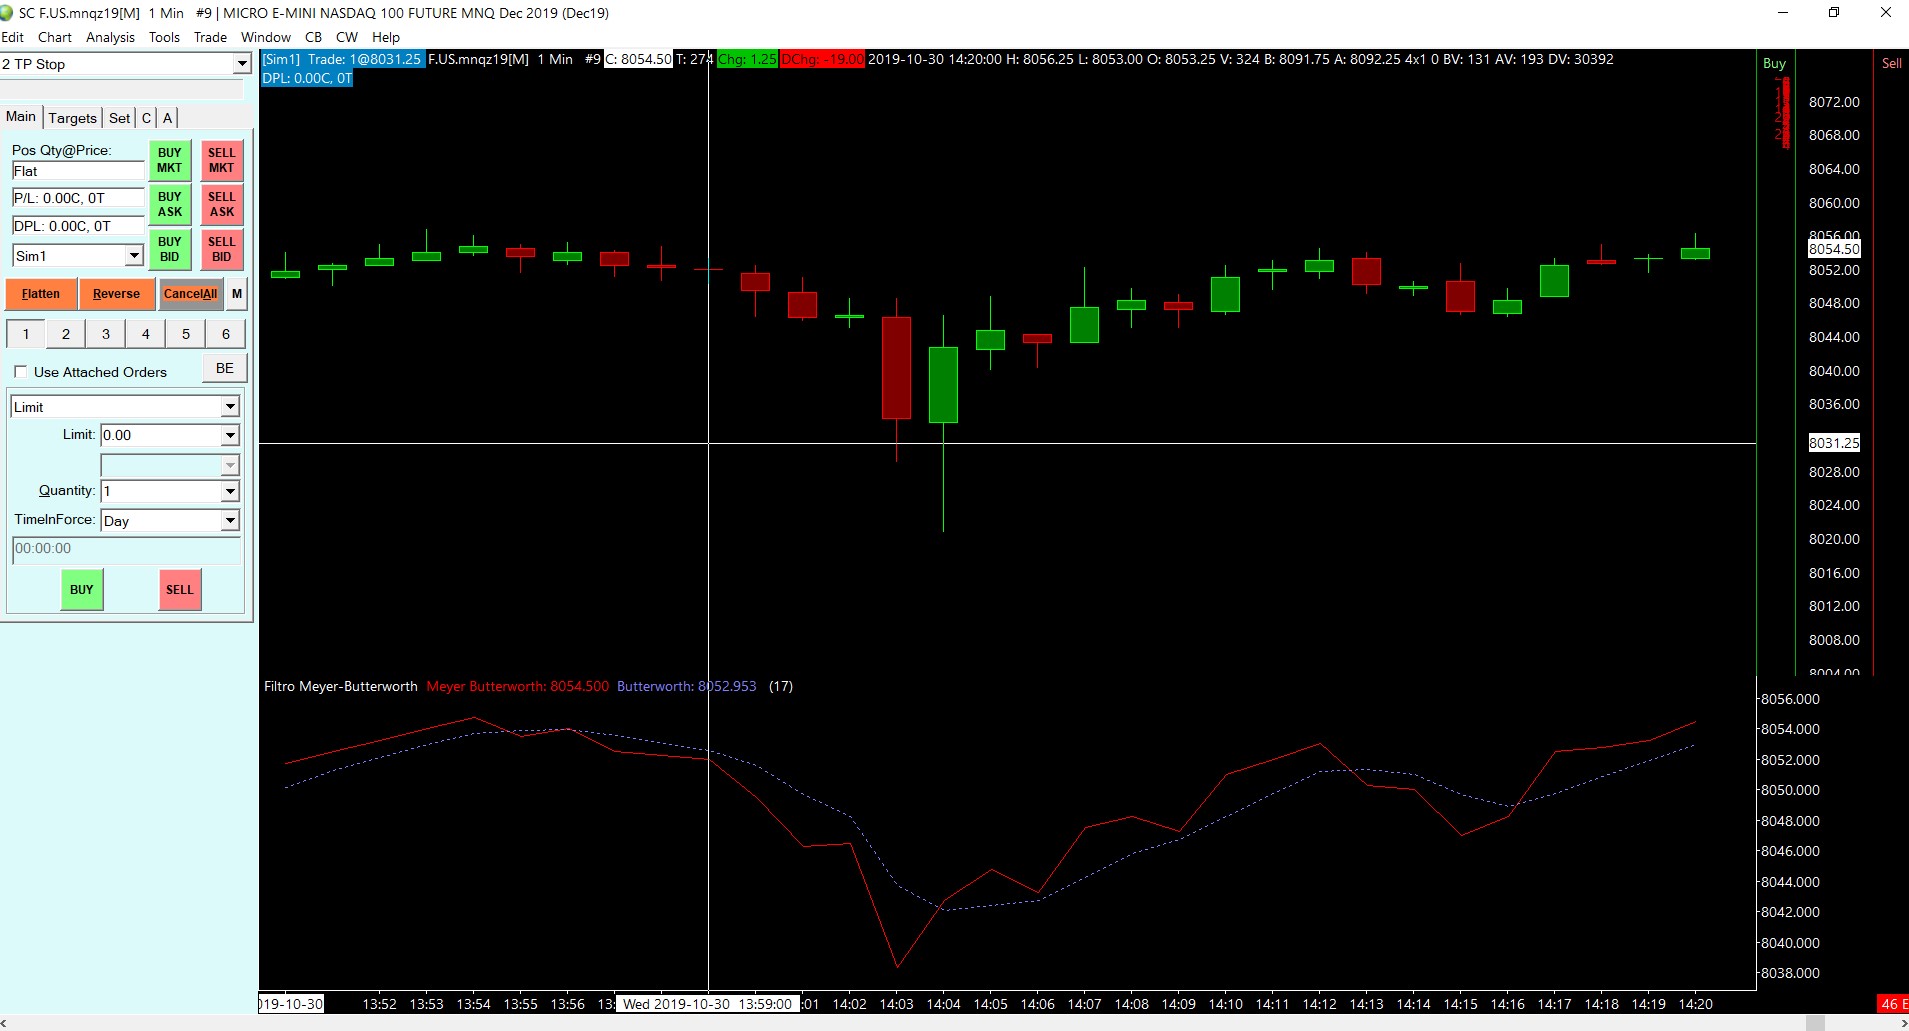Flatten the current position
Viewport: 1909px width, 1031px height.
tap(41, 294)
